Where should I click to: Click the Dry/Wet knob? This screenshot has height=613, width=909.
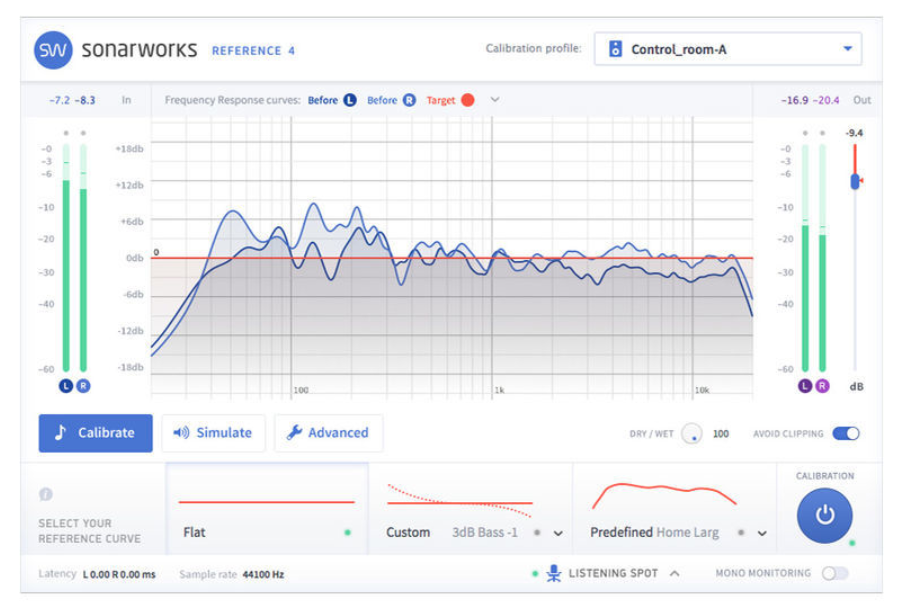click(x=692, y=434)
